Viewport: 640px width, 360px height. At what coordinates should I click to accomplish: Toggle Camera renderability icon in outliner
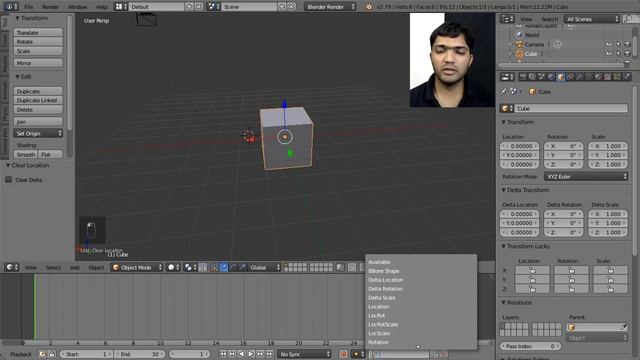(627, 44)
